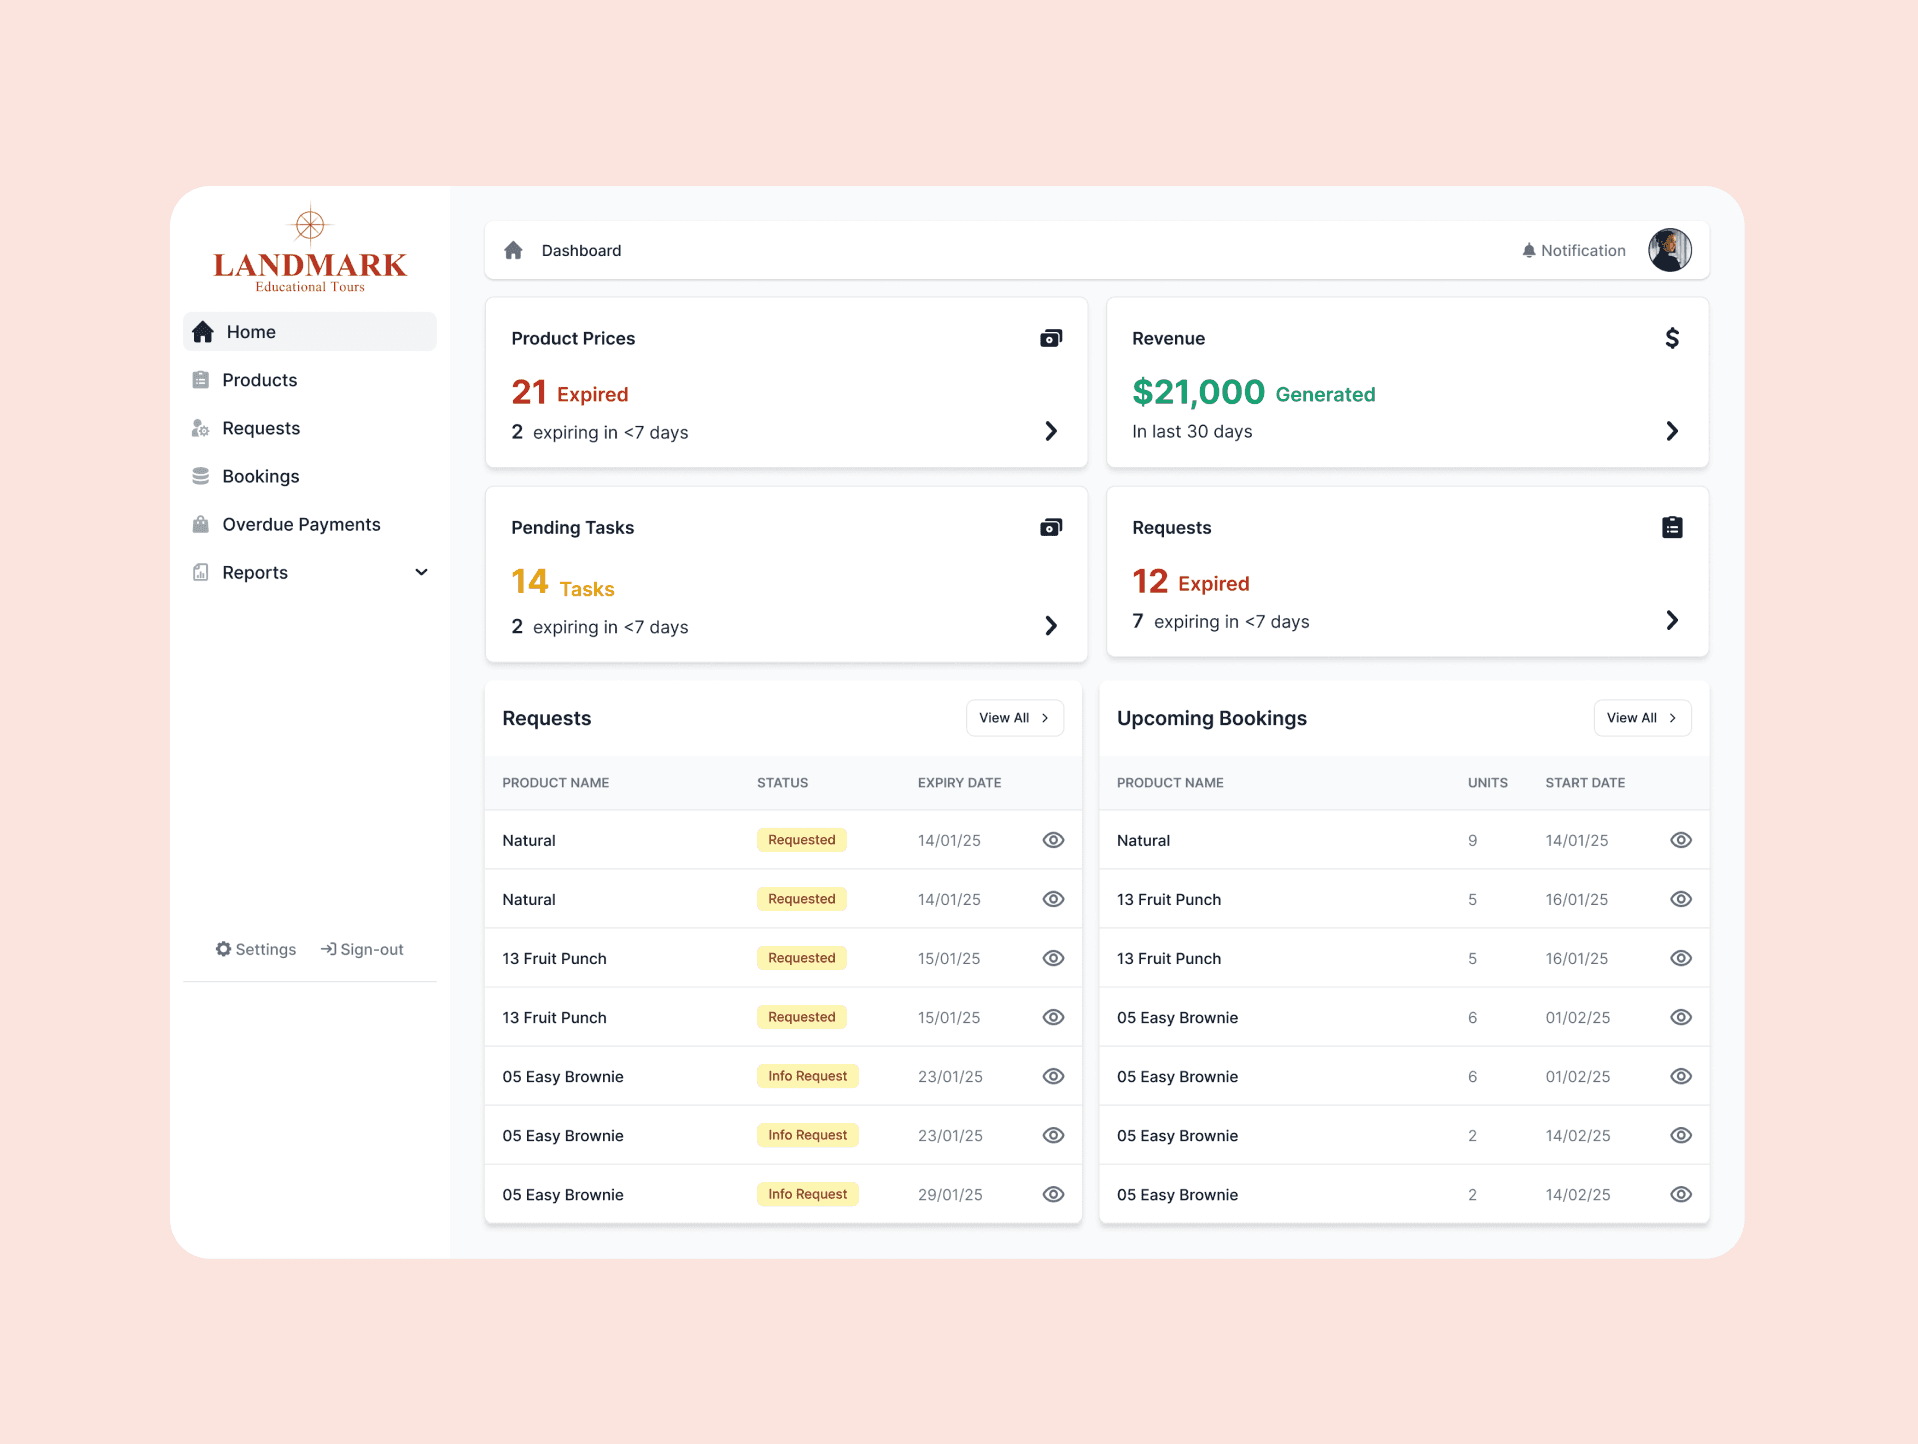Click View All on Upcoming Bookings

pos(1641,717)
